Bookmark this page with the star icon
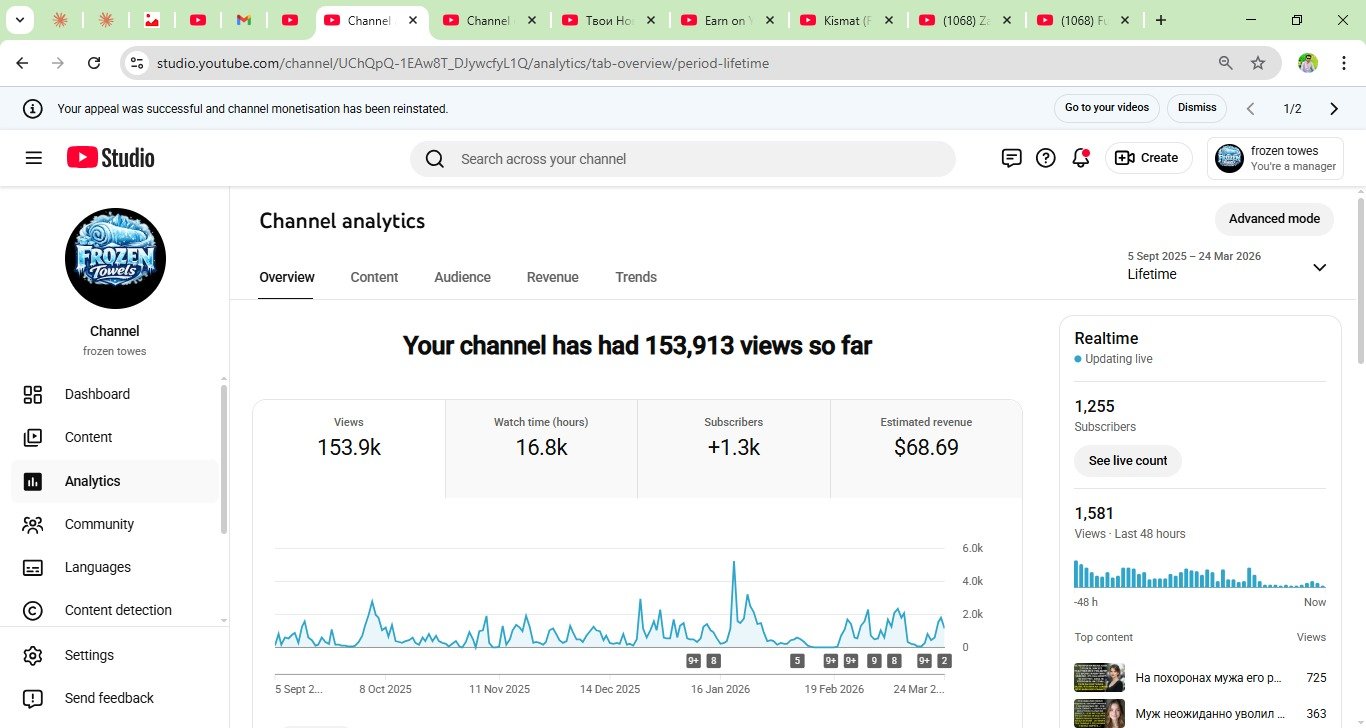 click(1258, 63)
